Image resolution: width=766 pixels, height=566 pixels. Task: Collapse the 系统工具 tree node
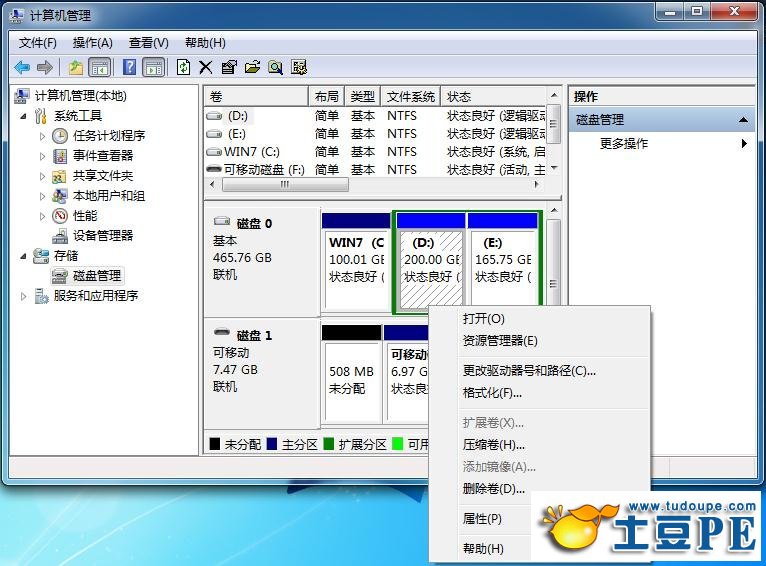click(23, 116)
